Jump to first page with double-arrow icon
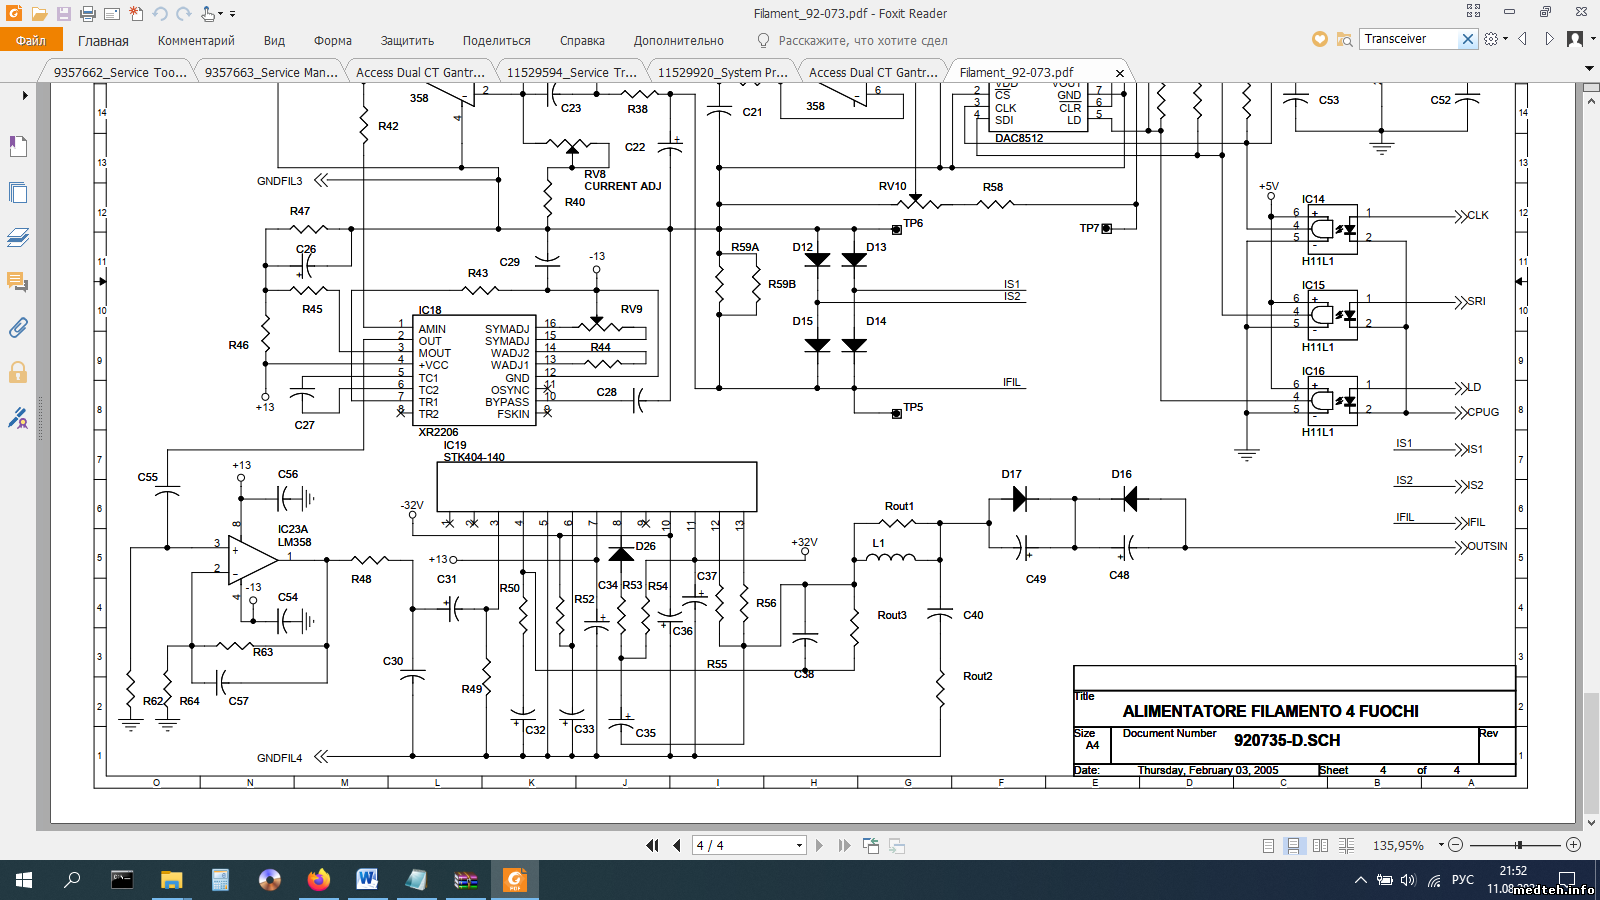This screenshot has width=1600, height=900. click(652, 846)
